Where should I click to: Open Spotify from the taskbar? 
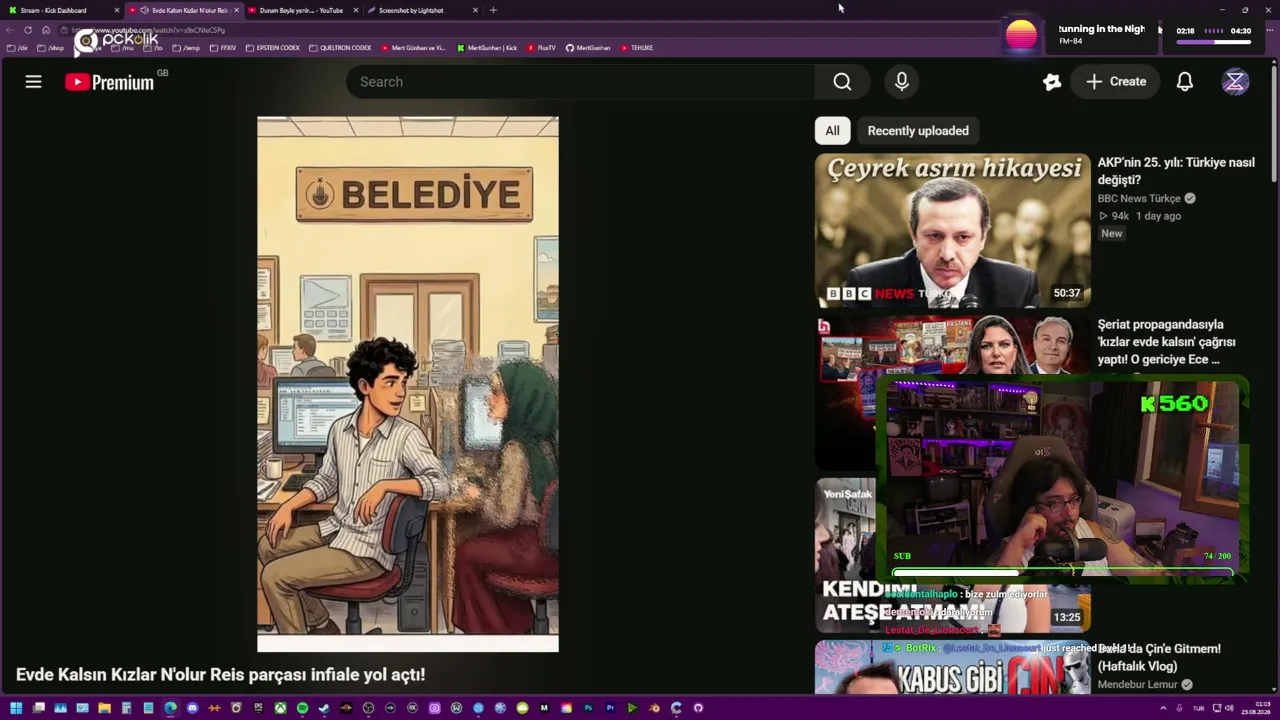tap(302, 708)
